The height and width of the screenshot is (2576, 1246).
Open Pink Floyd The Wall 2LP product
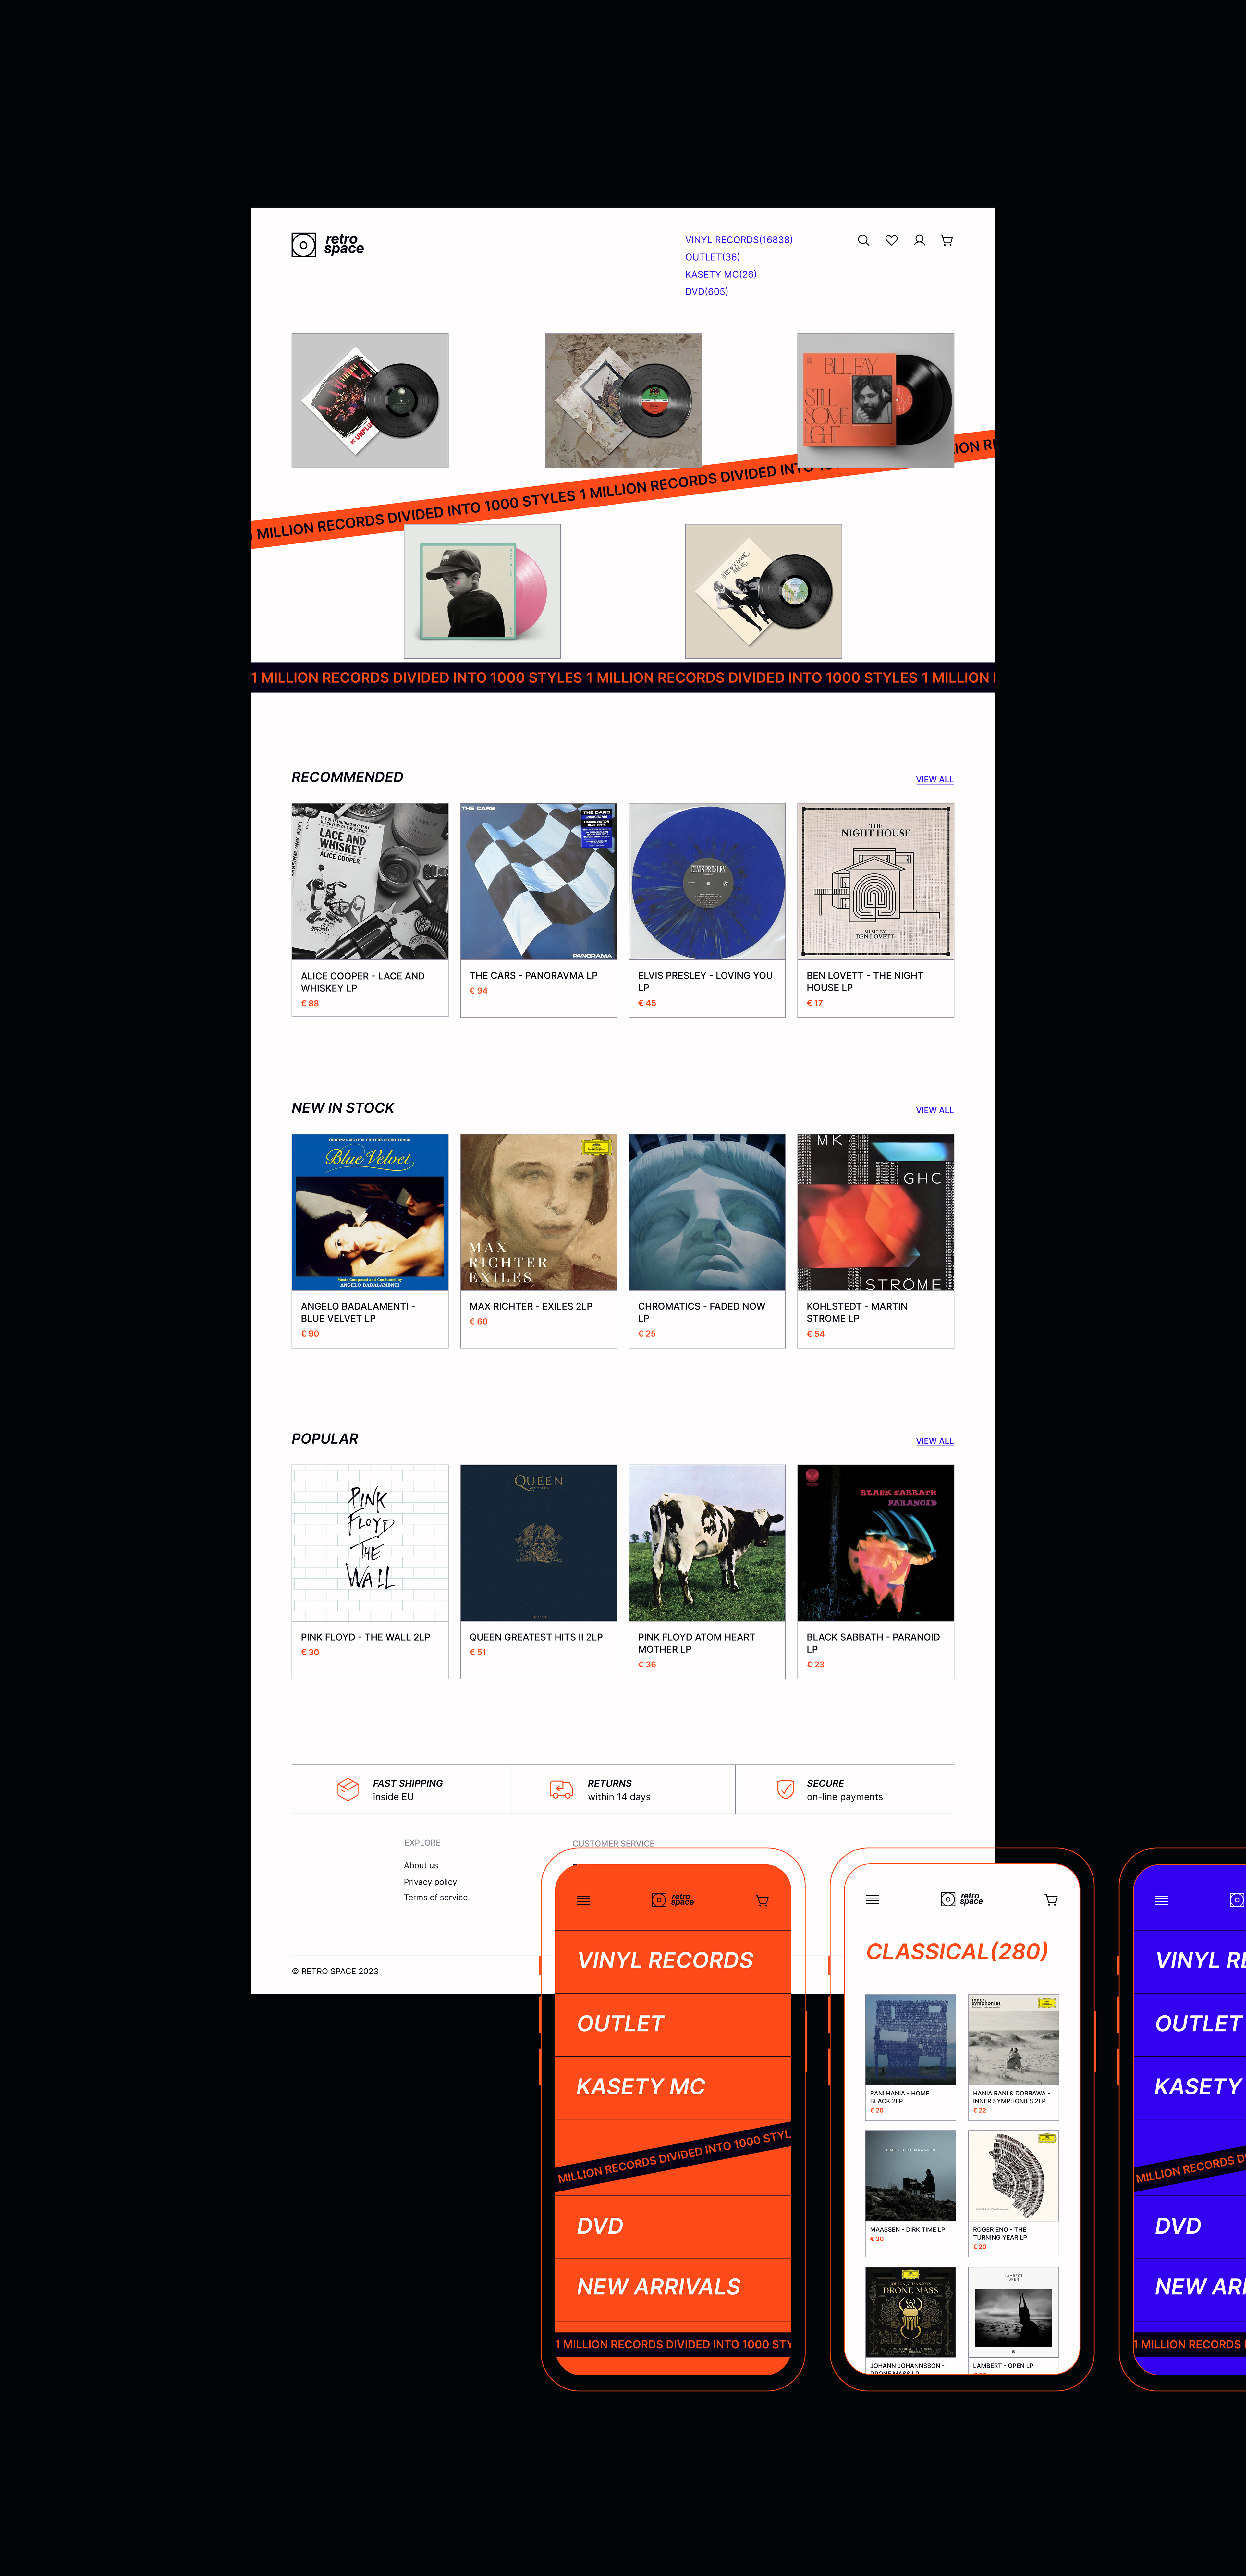coord(370,1571)
